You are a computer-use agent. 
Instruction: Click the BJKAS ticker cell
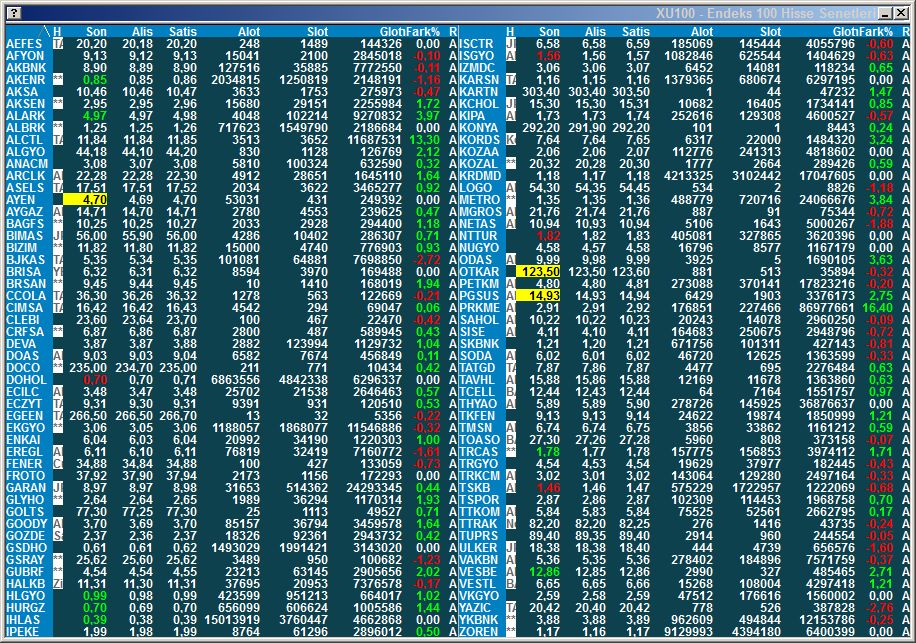click(x=25, y=260)
